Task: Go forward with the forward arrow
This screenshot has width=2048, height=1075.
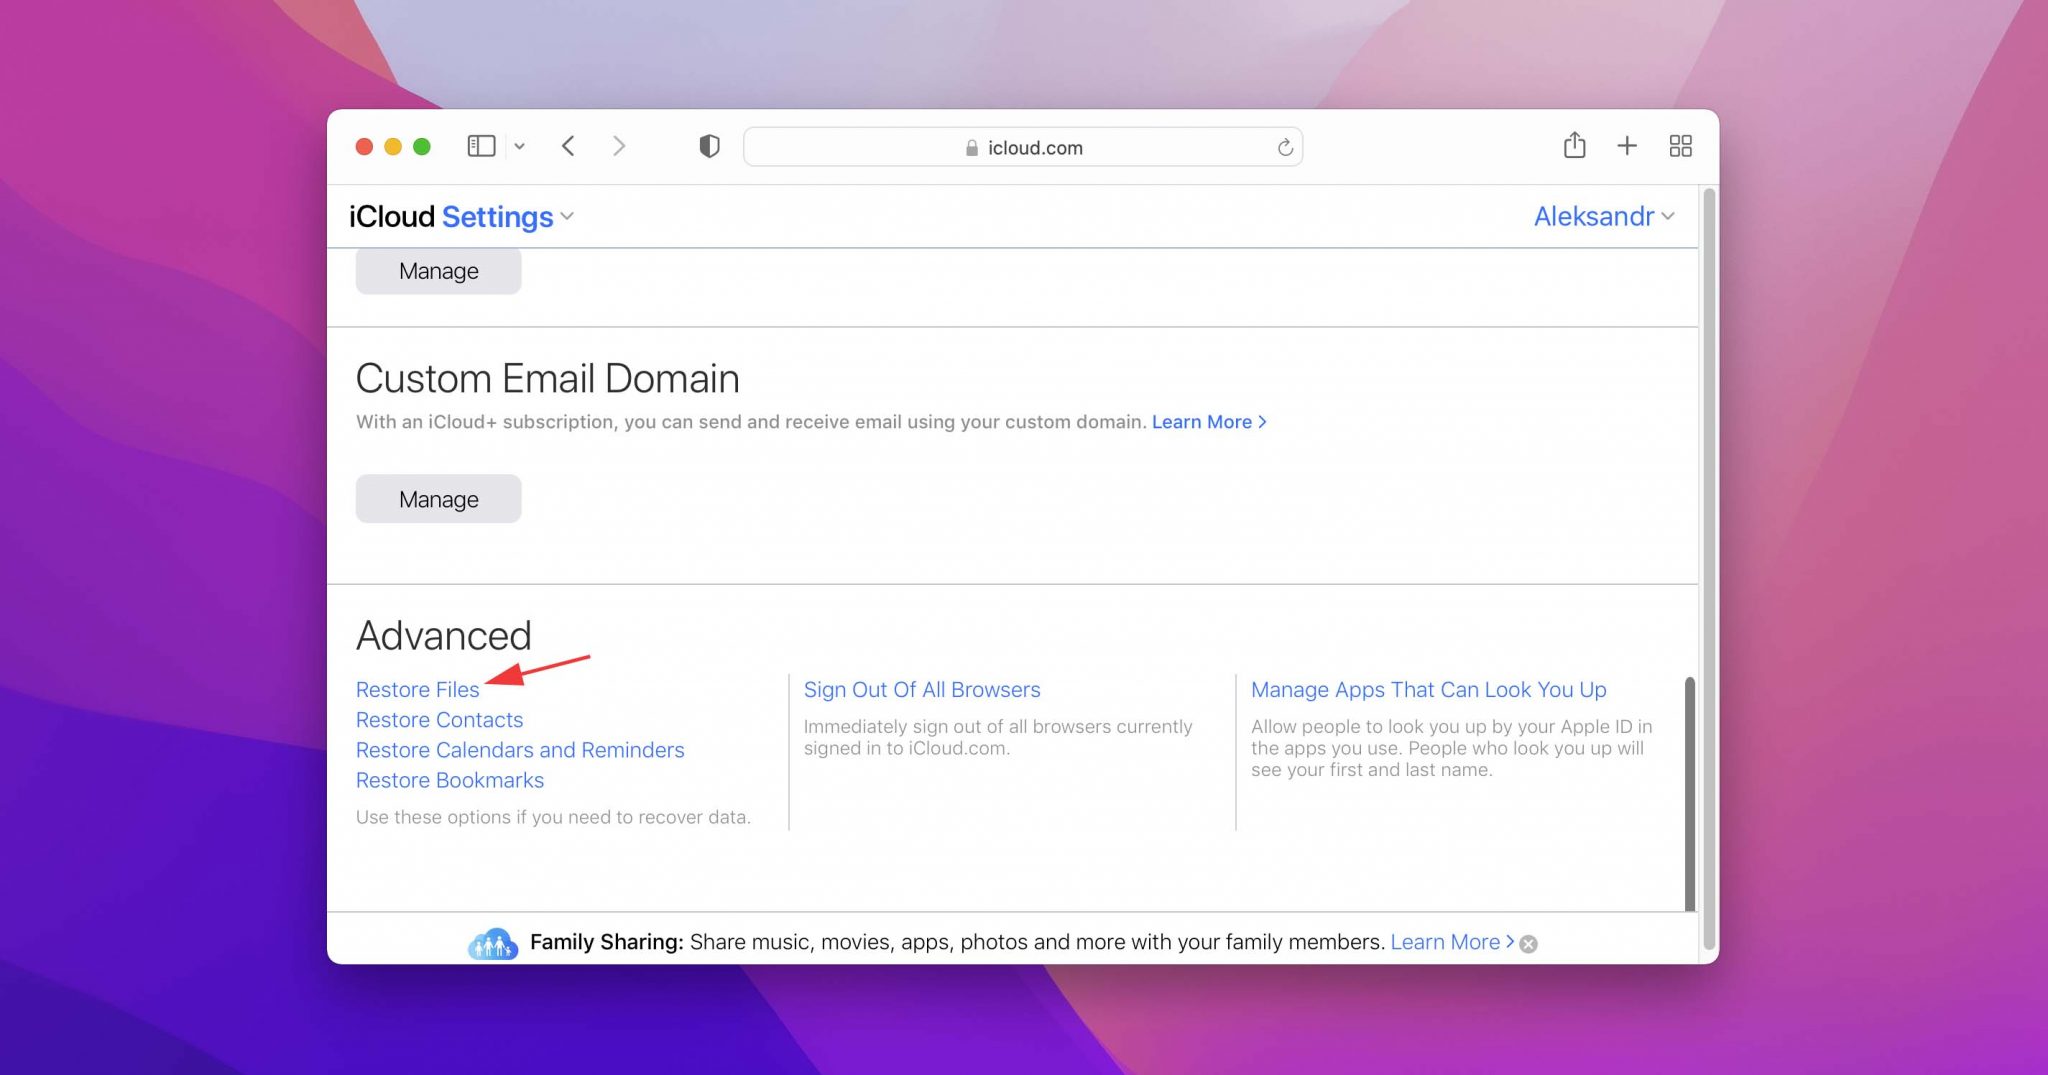Action: coord(619,146)
